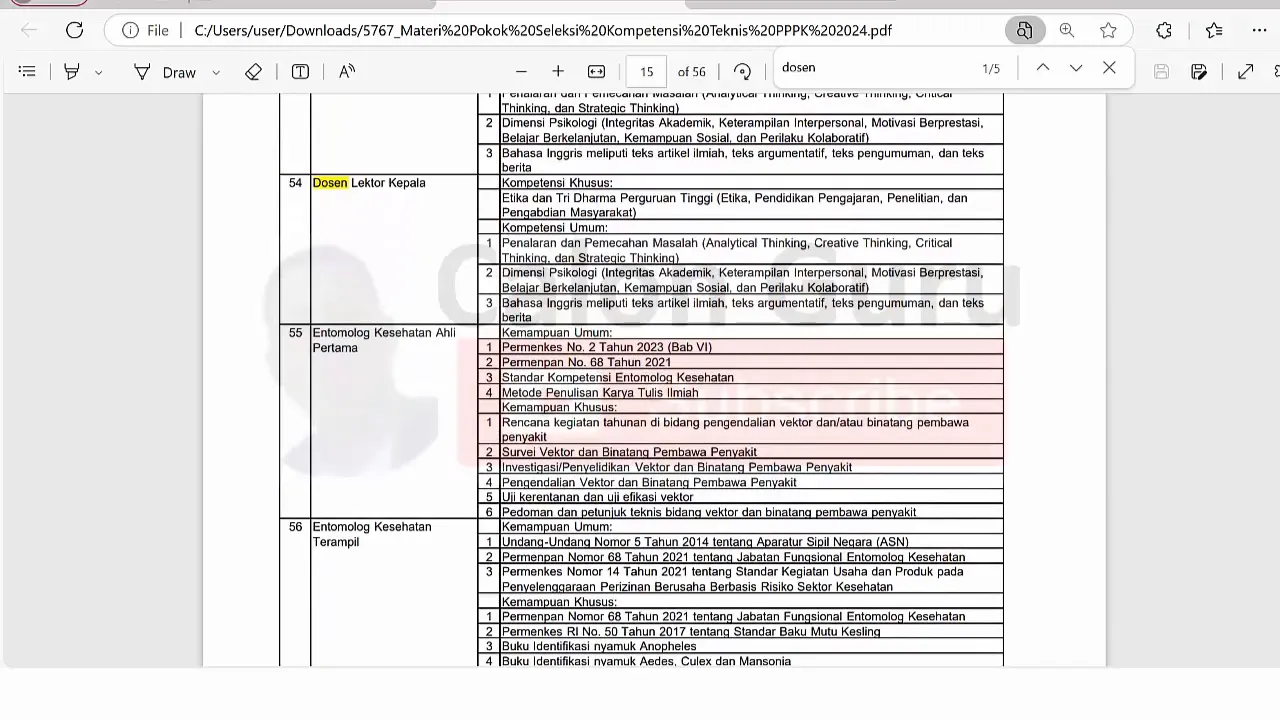Open browser Extensions puzzle icon
Screen dimensions: 1280x720
(x=1164, y=30)
